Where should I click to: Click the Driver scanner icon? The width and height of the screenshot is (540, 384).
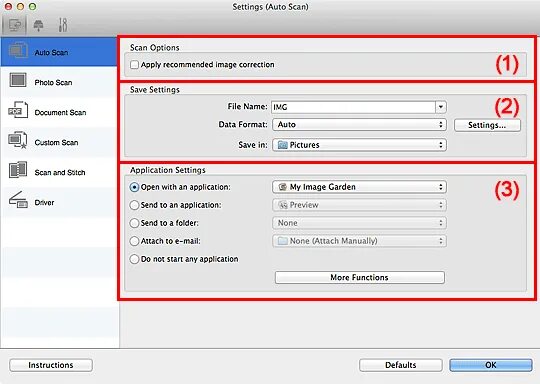tap(18, 200)
